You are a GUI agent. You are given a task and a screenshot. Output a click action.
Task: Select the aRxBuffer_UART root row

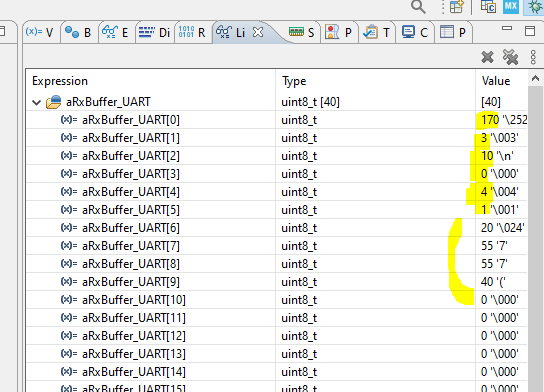pyautogui.click(x=277, y=102)
